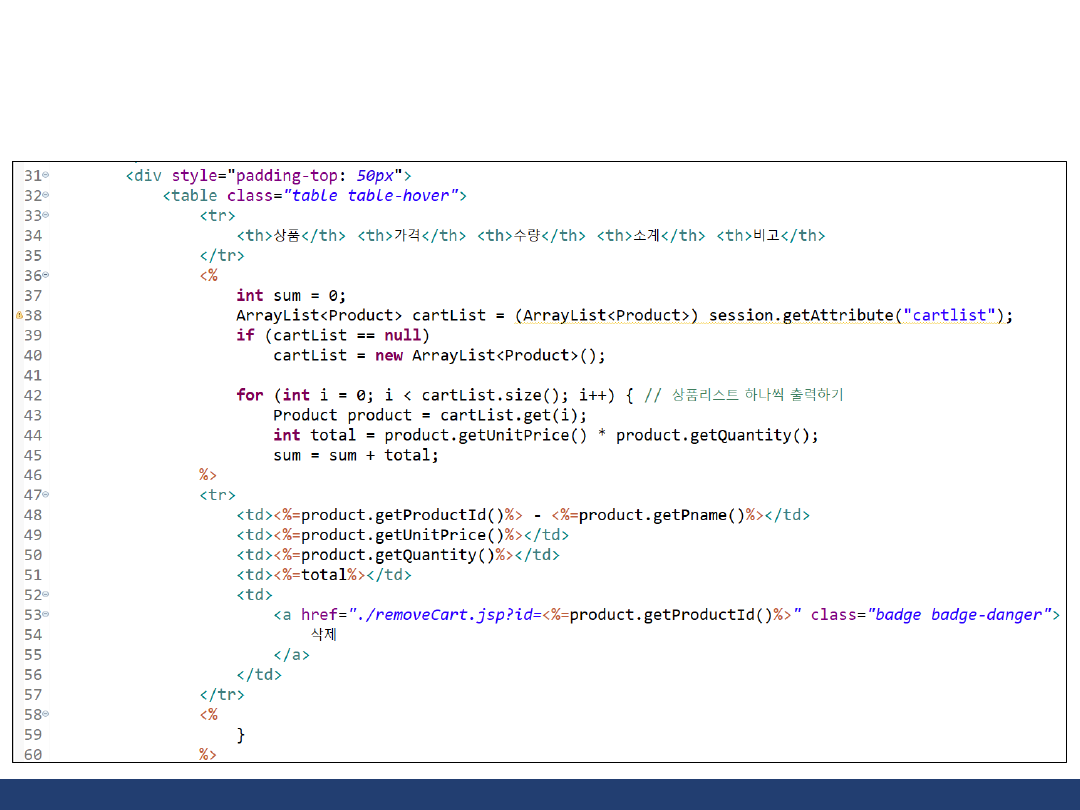Click the 비고 table header text
1080x810 pixels.
click(766, 236)
